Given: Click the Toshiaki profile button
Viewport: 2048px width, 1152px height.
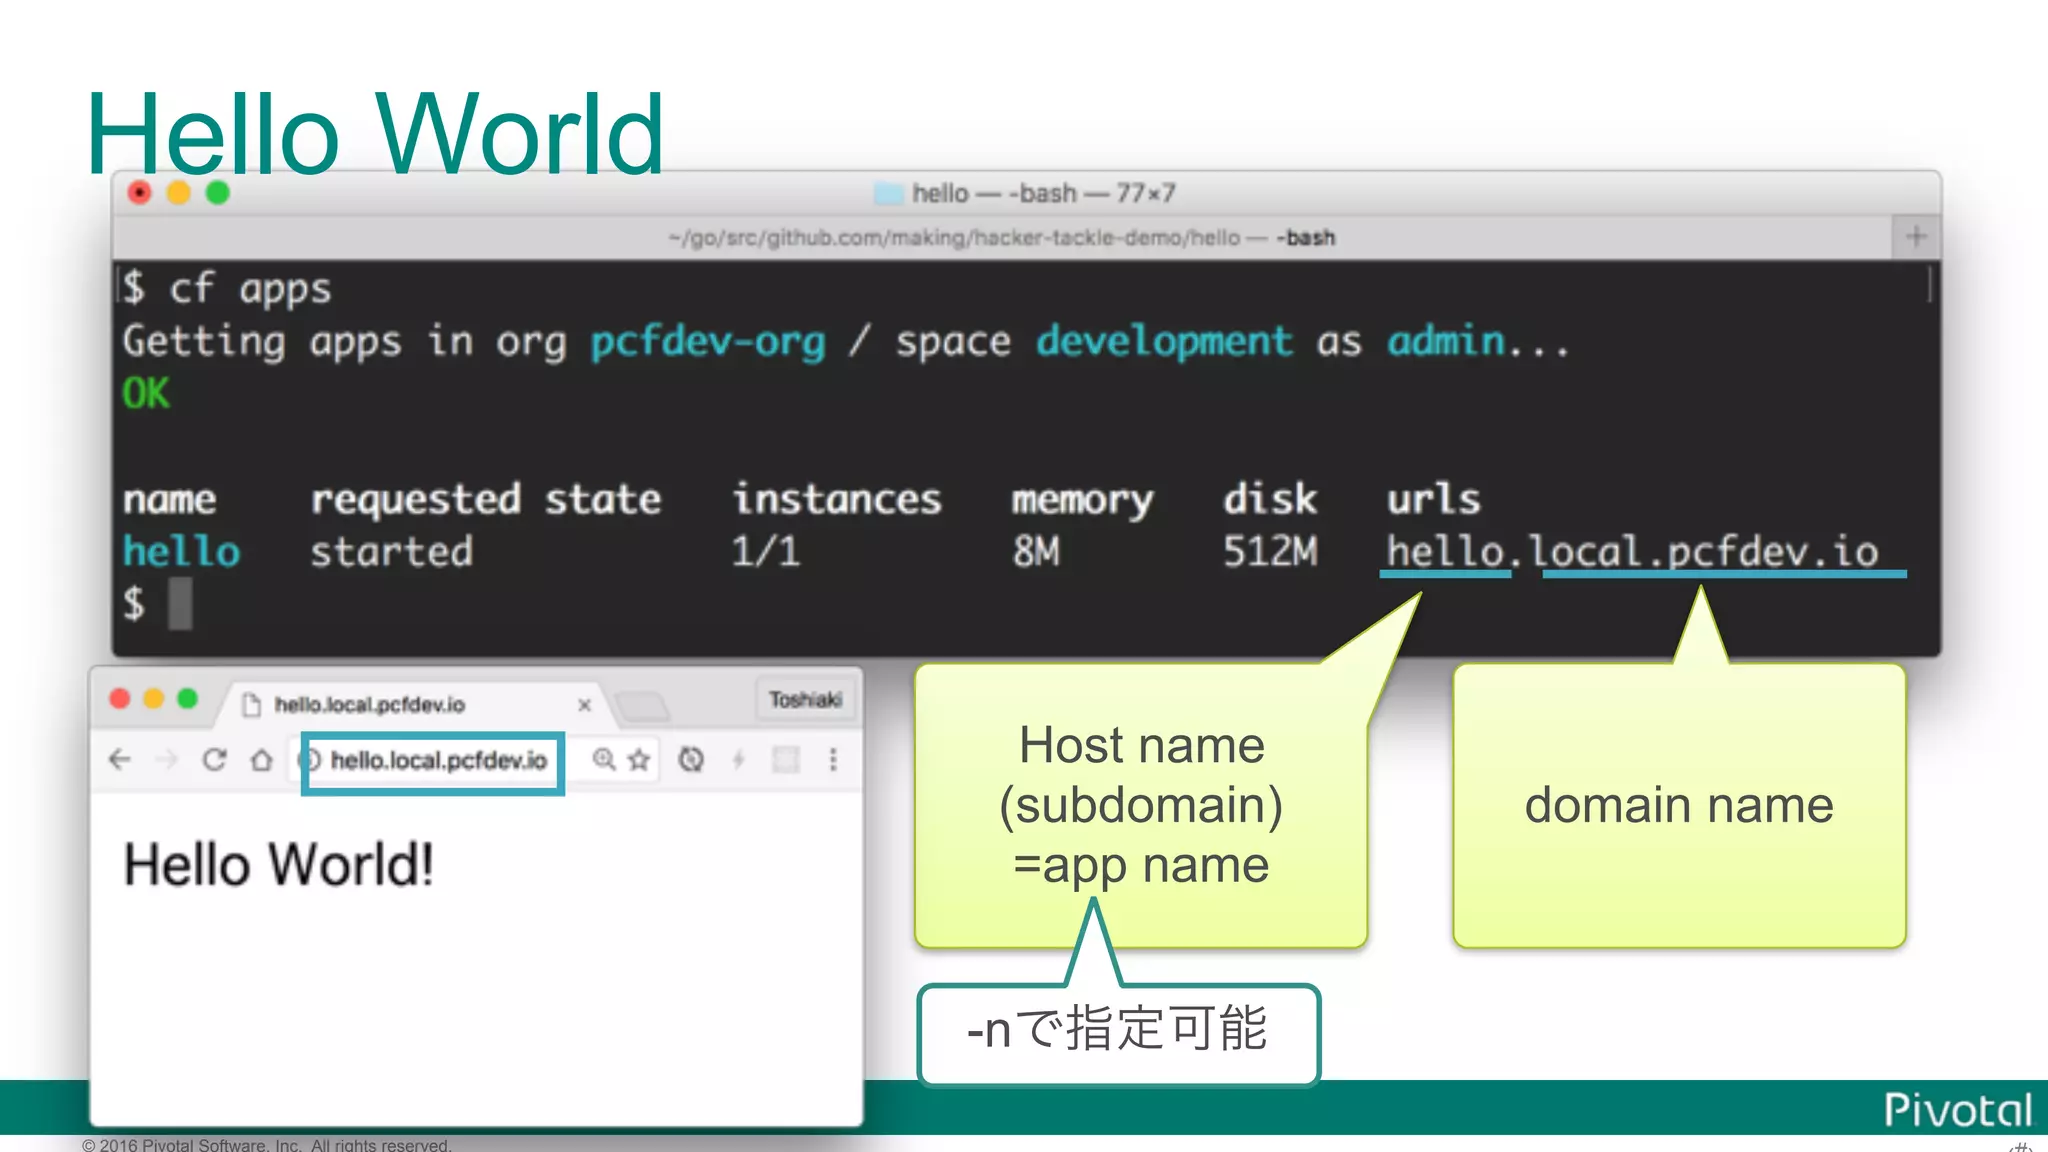Looking at the screenshot, I should point(805,700).
